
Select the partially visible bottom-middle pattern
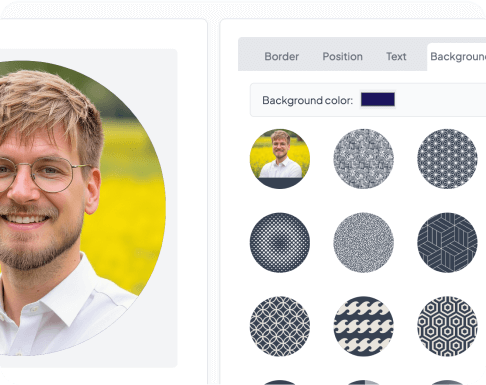click(x=363, y=382)
